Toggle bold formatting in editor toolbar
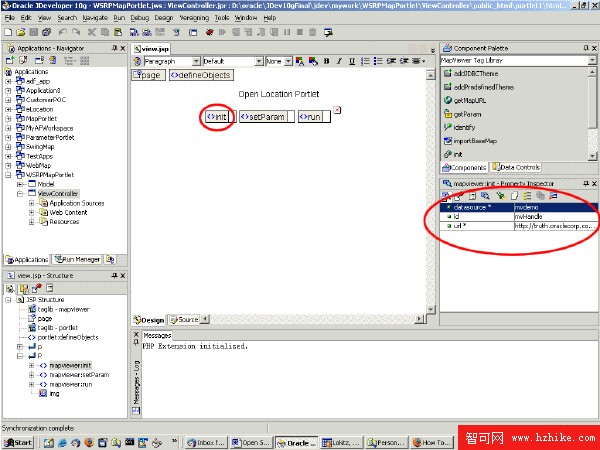 coord(326,61)
